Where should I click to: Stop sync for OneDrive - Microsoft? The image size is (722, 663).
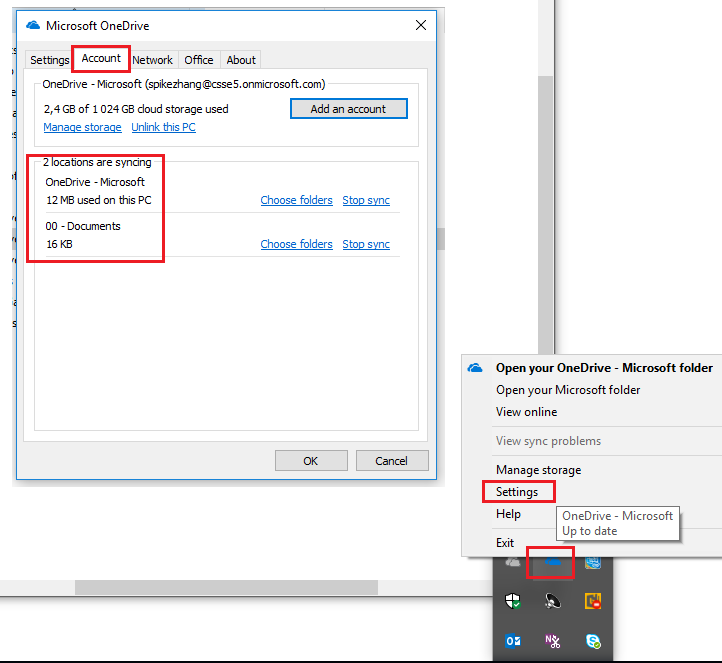point(366,200)
